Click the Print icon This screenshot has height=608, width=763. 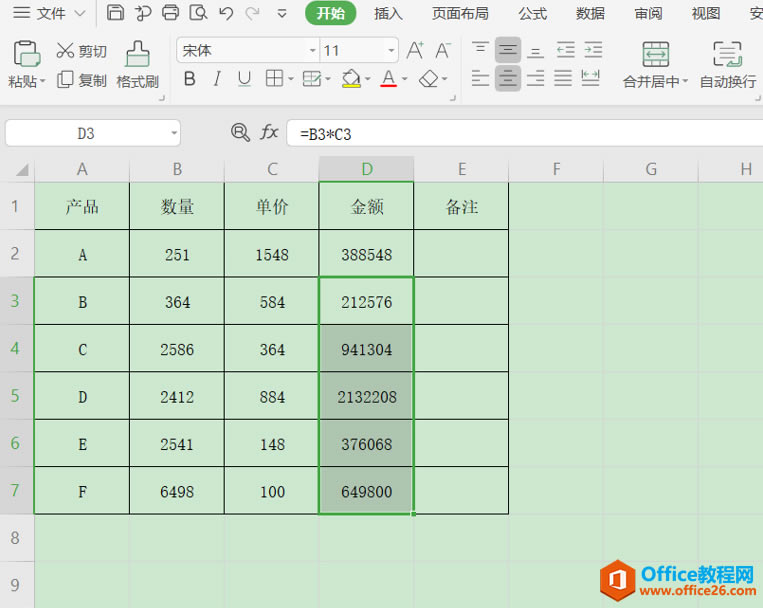(170, 13)
